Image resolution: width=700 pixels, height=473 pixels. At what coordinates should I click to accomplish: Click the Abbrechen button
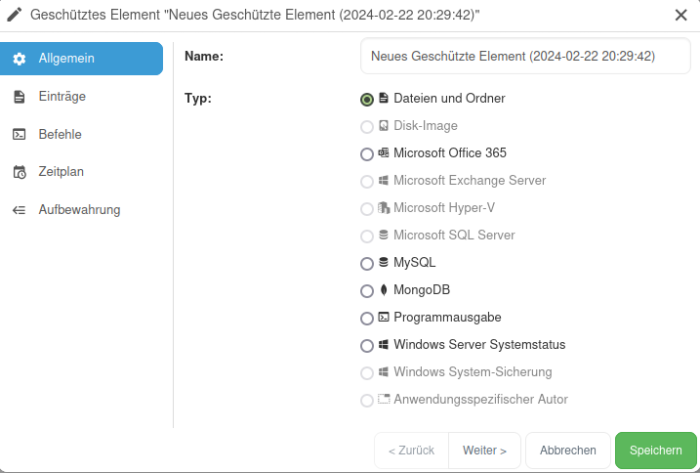(x=568, y=451)
